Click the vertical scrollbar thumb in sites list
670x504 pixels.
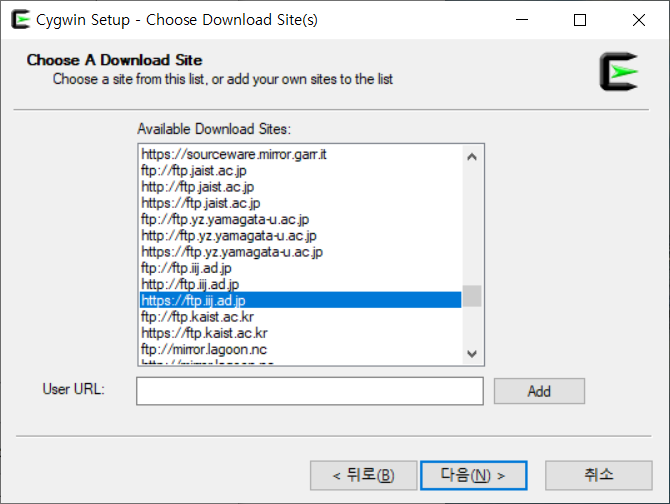(472, 296)
